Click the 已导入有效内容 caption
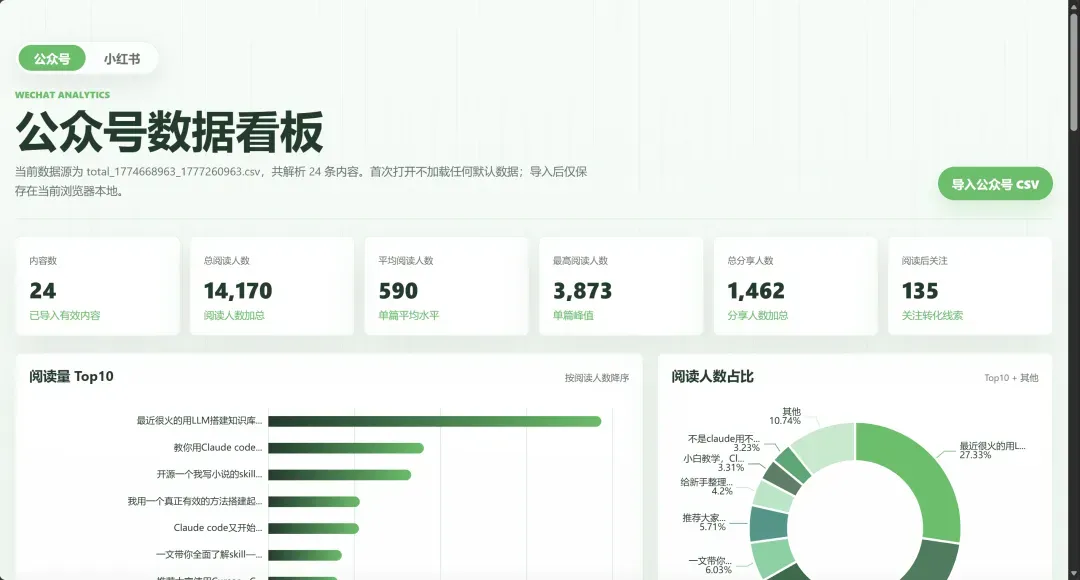This screenshot has height=580, width=1080. coord(65,315)
